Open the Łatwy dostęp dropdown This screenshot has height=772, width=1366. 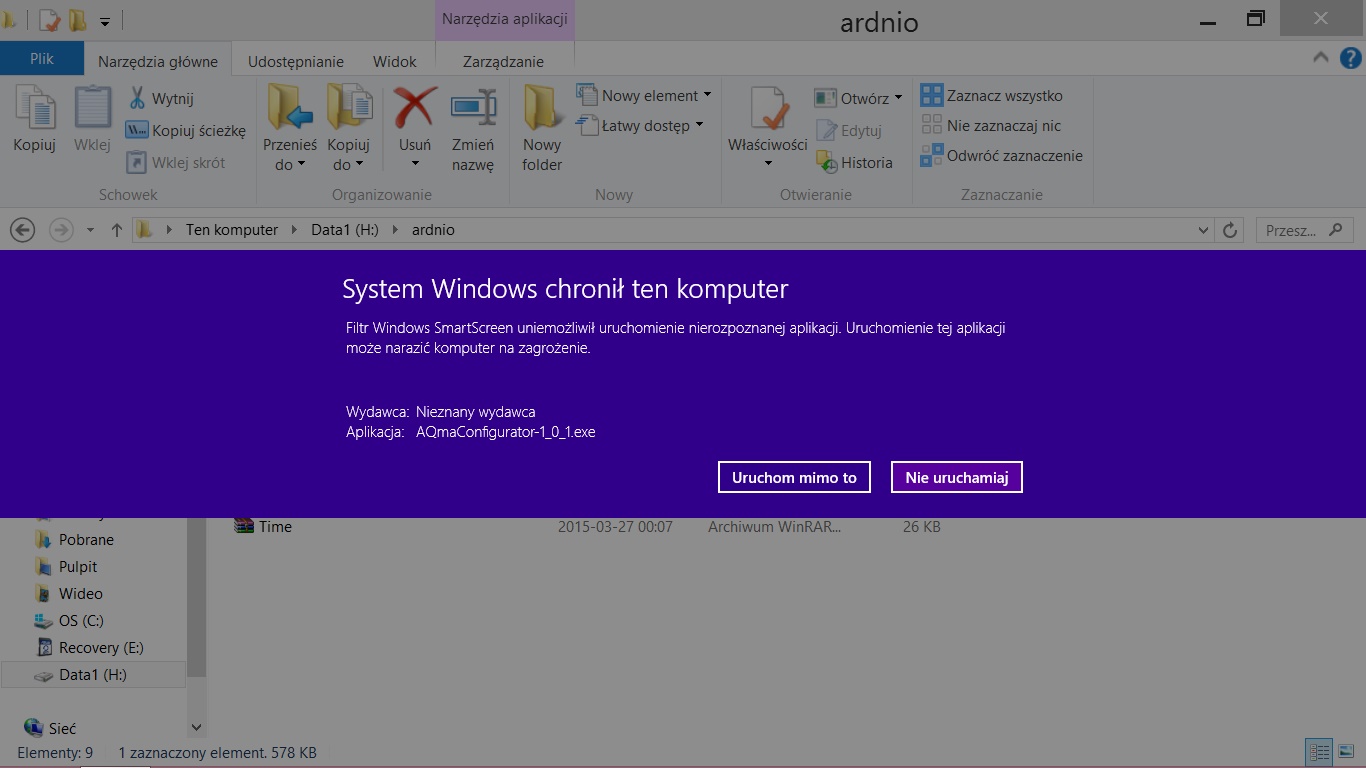pyautogui.click(x=699, y=125)
